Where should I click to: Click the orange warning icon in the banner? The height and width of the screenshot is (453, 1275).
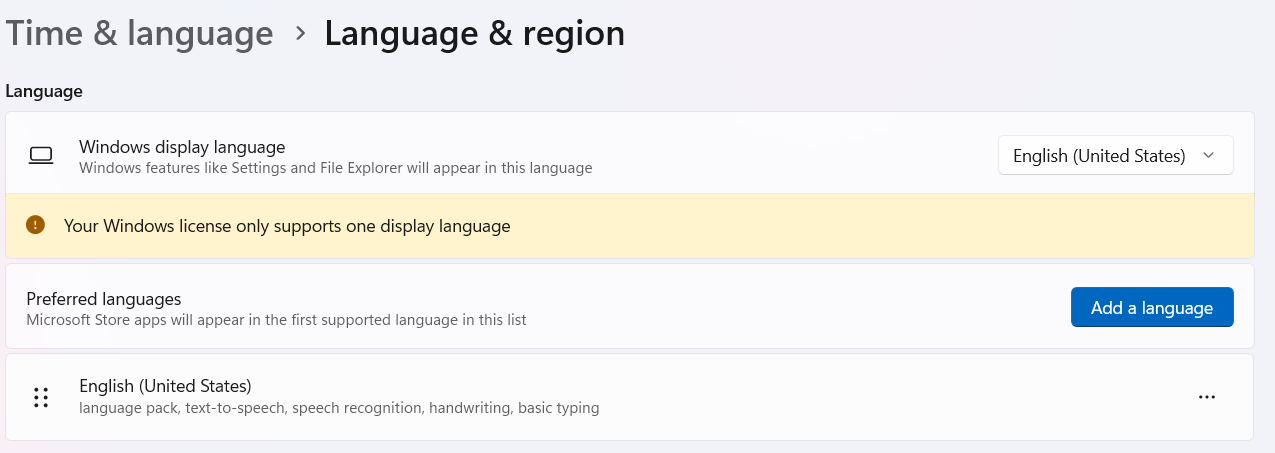36,225
